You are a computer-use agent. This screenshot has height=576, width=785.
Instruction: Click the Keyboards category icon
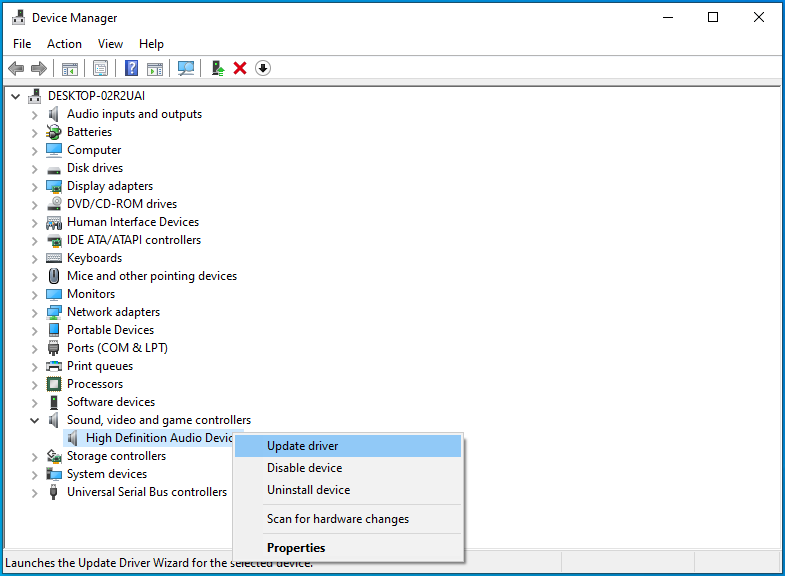point(54,258)
